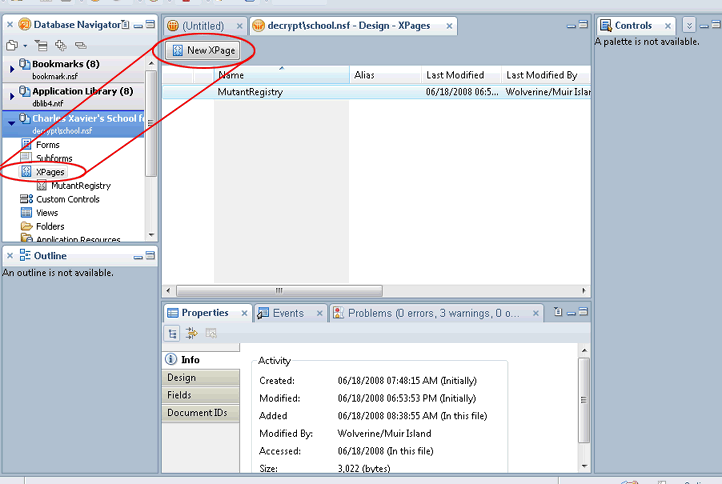This screenshot has width=722, height=484.
Task: Click the Custom Controls icon
Action: point(26,199)
